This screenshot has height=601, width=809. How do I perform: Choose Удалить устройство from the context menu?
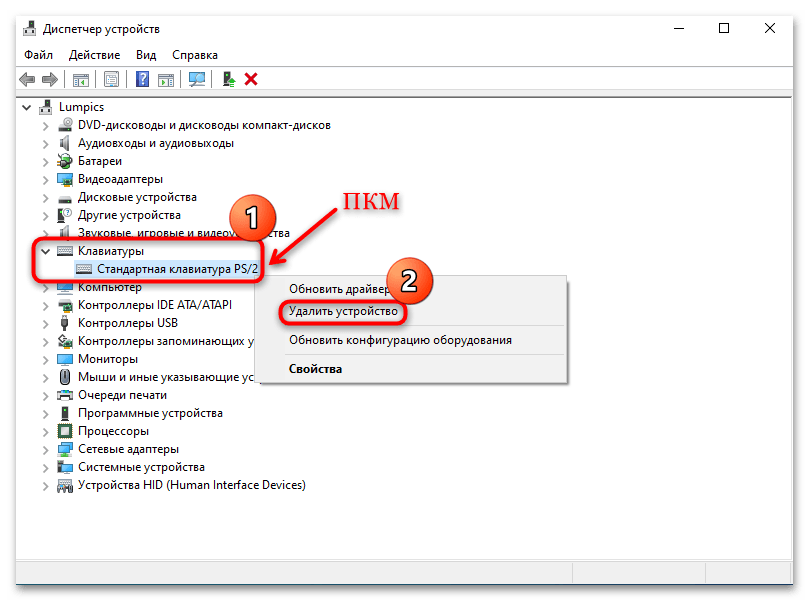tap(343, 312)
